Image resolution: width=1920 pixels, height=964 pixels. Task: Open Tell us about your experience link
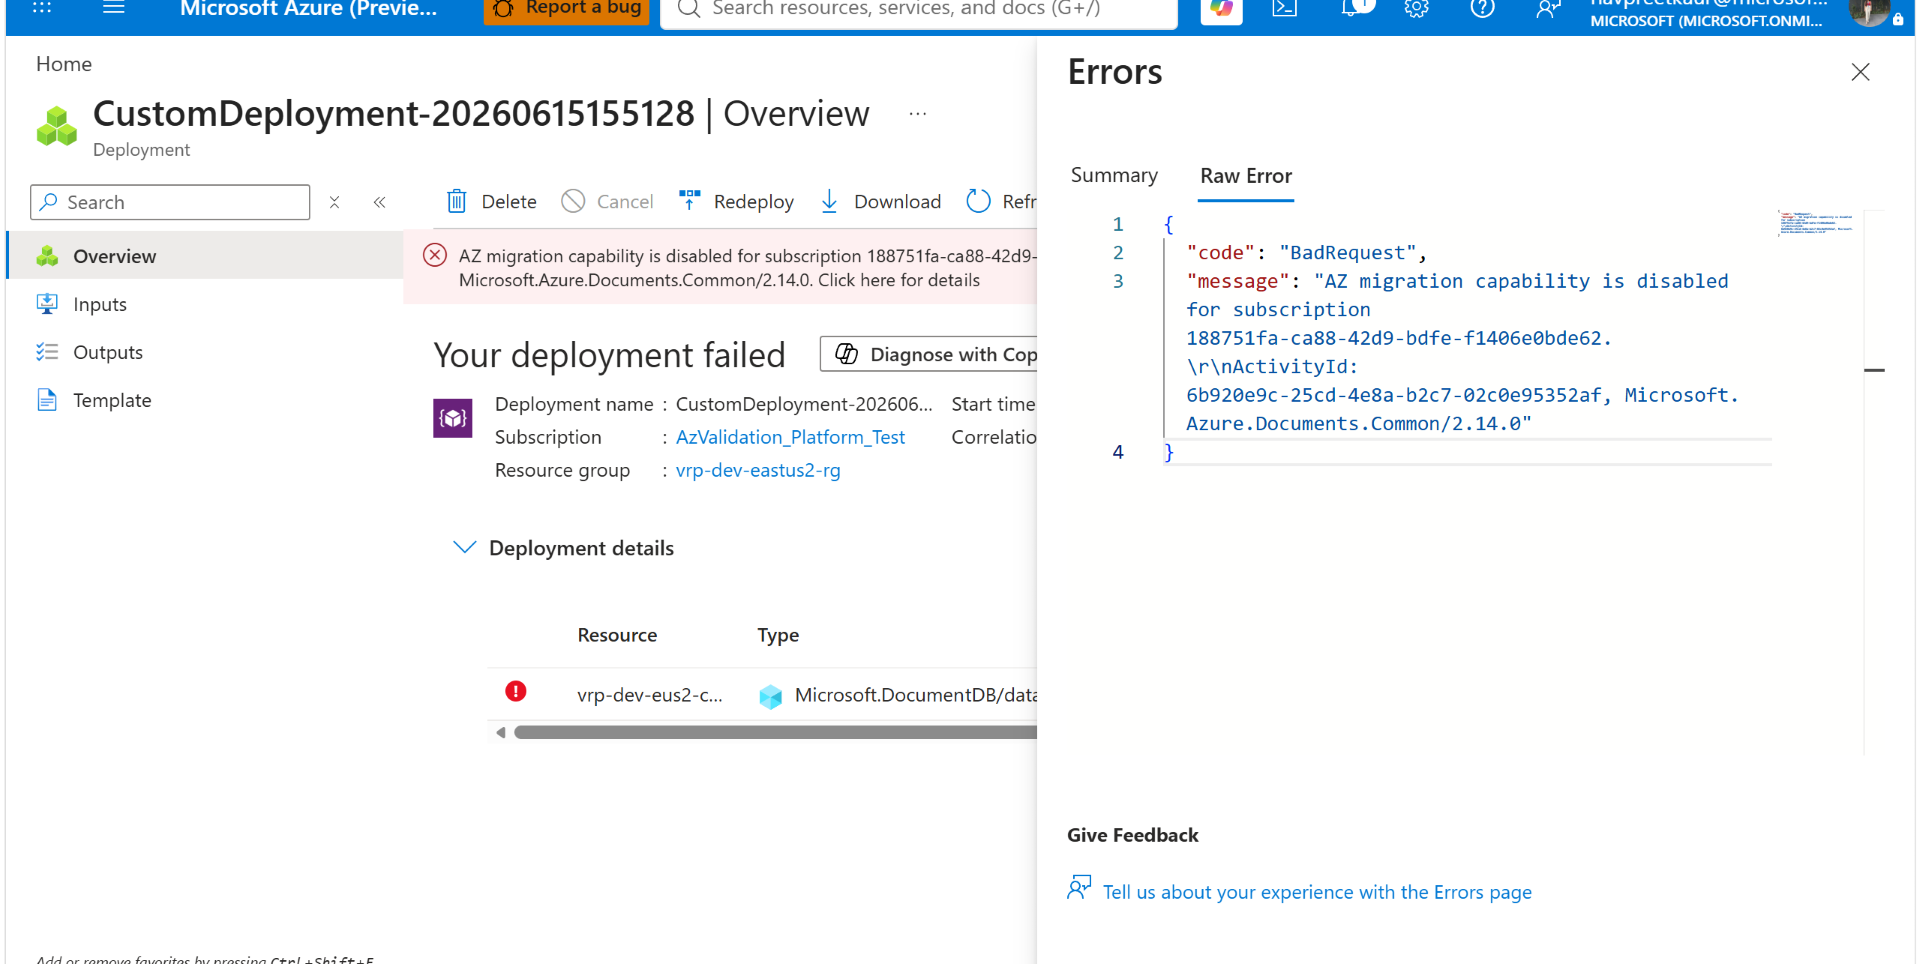click(x=1317, y=892)
